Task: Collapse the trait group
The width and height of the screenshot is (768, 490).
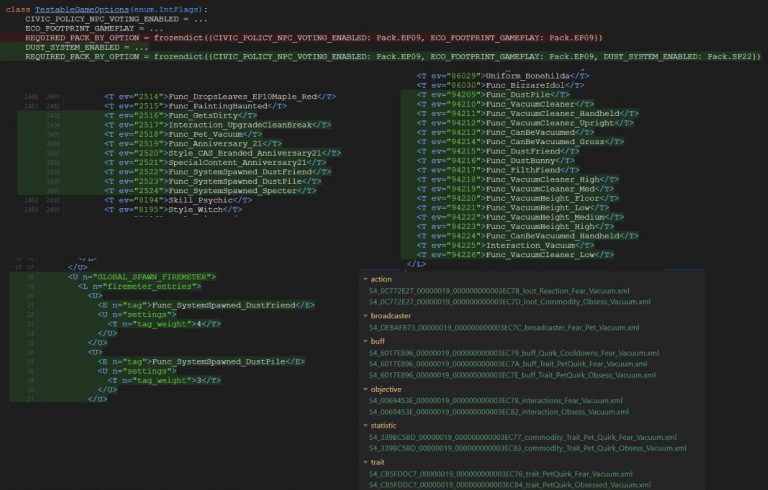Action: coord(363,462)
